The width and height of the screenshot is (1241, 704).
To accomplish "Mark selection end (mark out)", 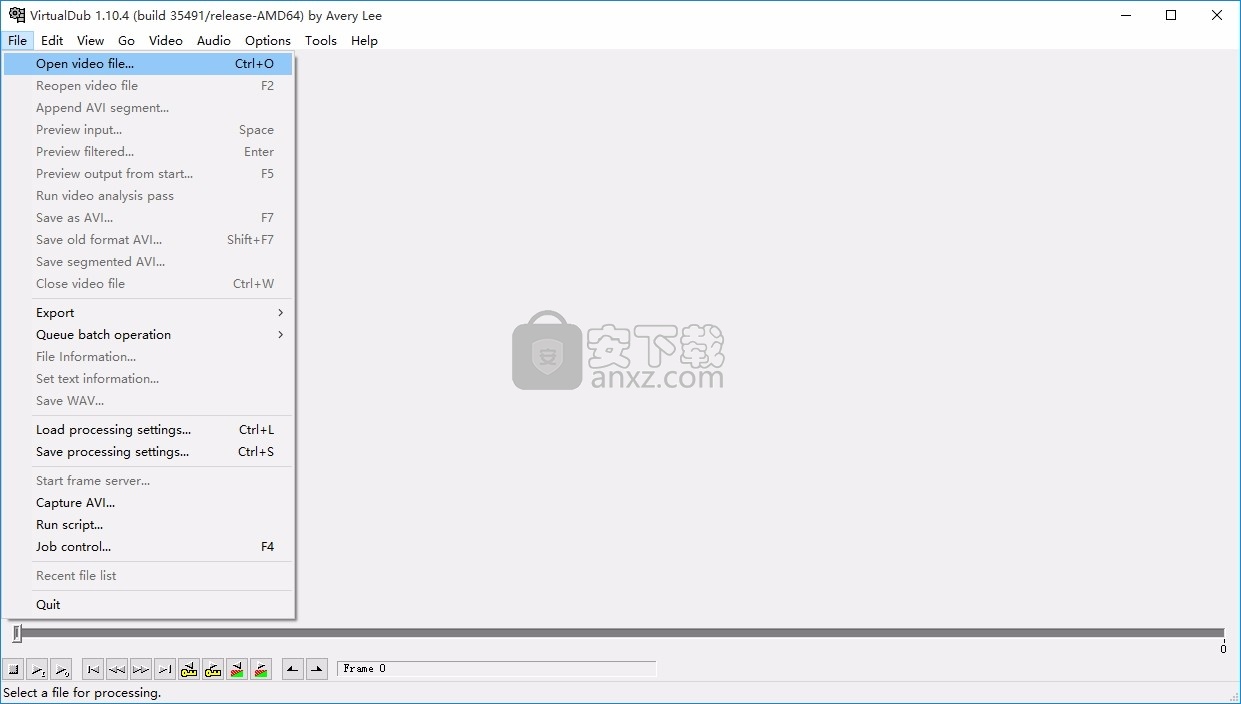I will click(317, 669).
